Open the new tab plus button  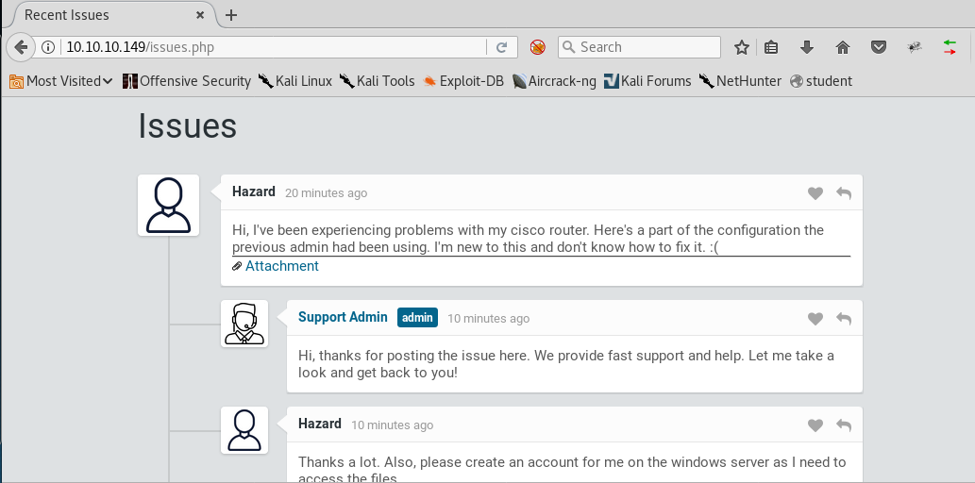point(231,15)
